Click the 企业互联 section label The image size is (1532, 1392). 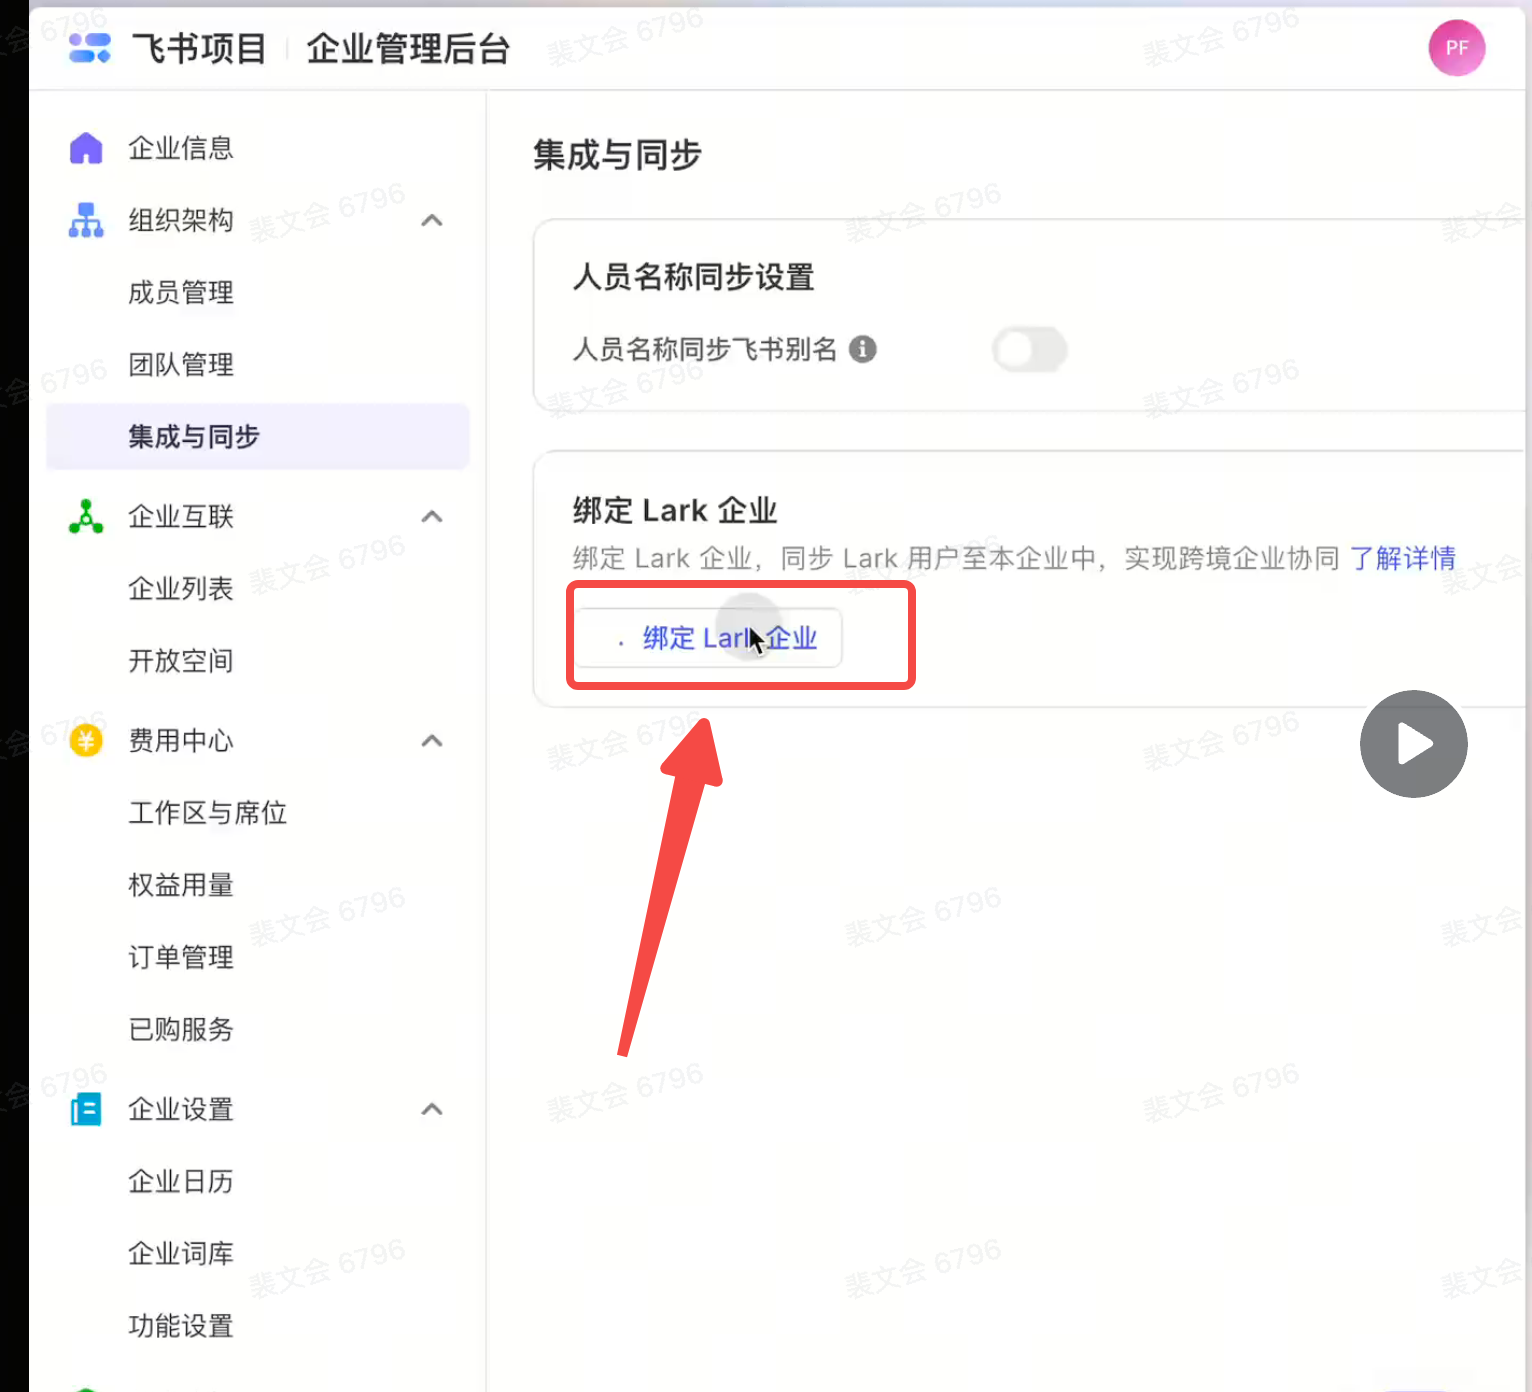tap(181, 516)
